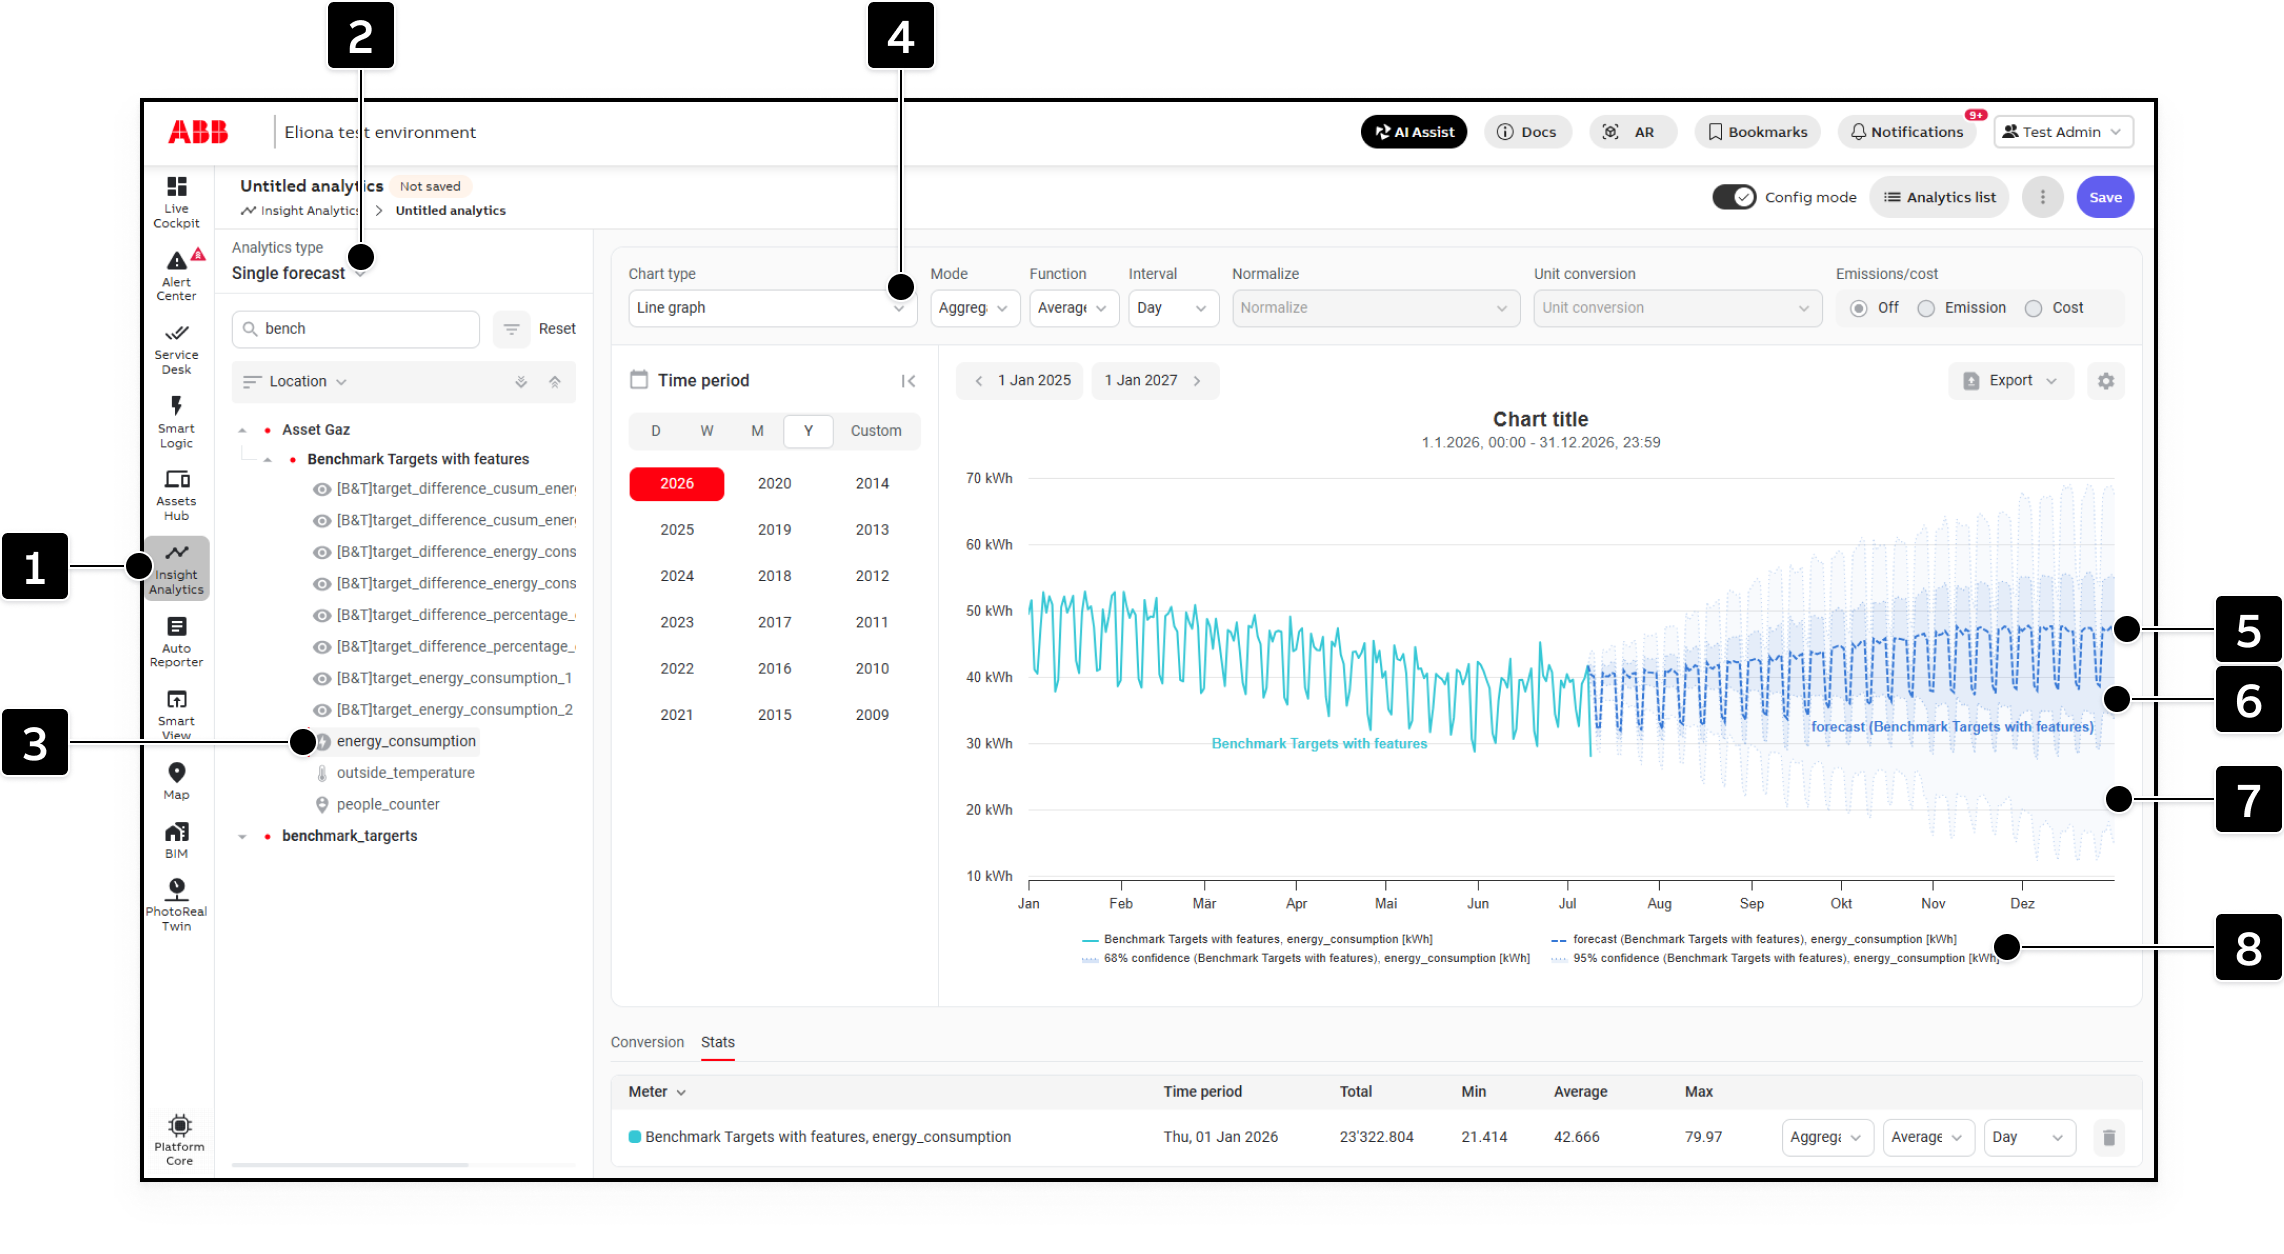Screen dimensions: 2284x1254
Task: Click the bench search field
Action: (x=356, y=329)
